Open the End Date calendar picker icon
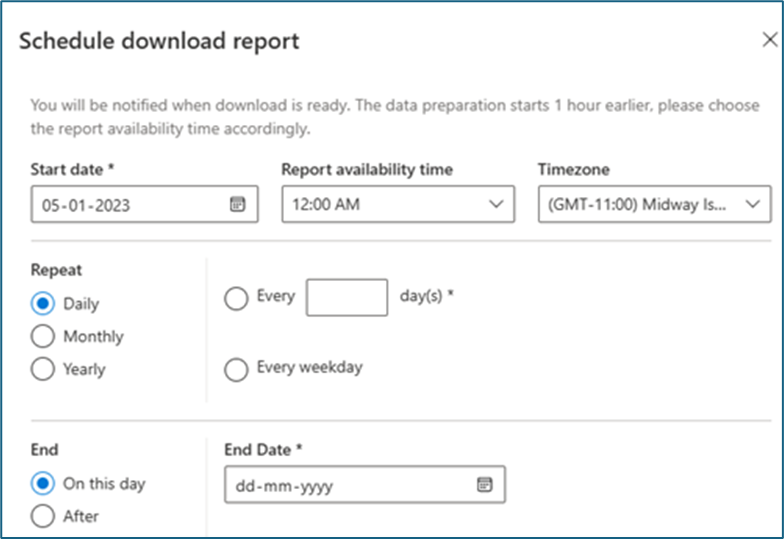784x539 pixels. point(484,485)
